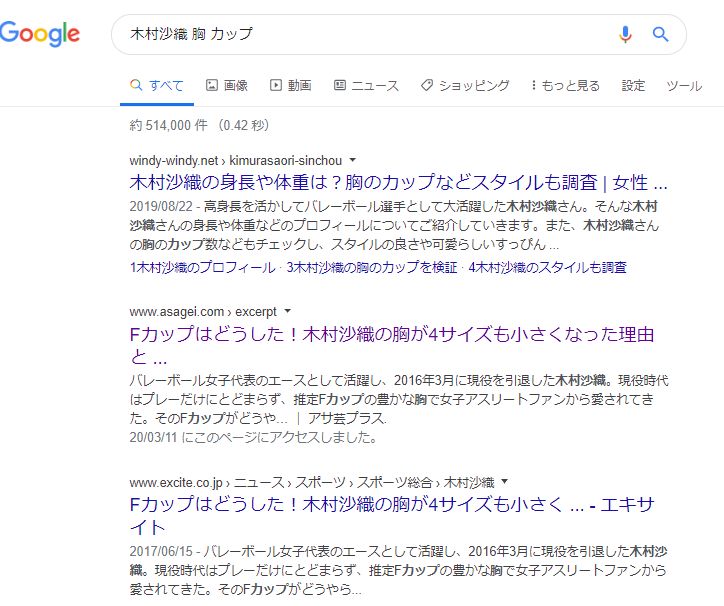Image resolution: width=724 pixels, height=606 pixels.
Task: Expand もっと見る menu
Action: (565, 85)
